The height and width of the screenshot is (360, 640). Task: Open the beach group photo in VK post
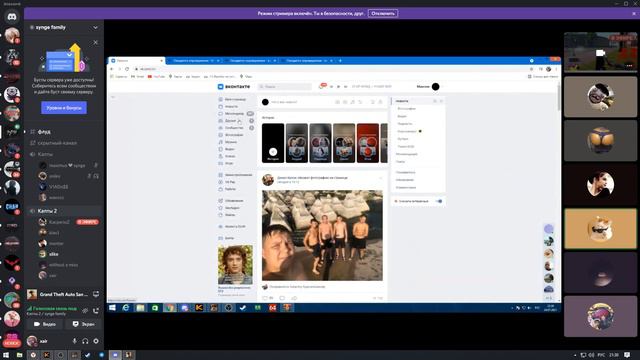click(x=322, y=235)
